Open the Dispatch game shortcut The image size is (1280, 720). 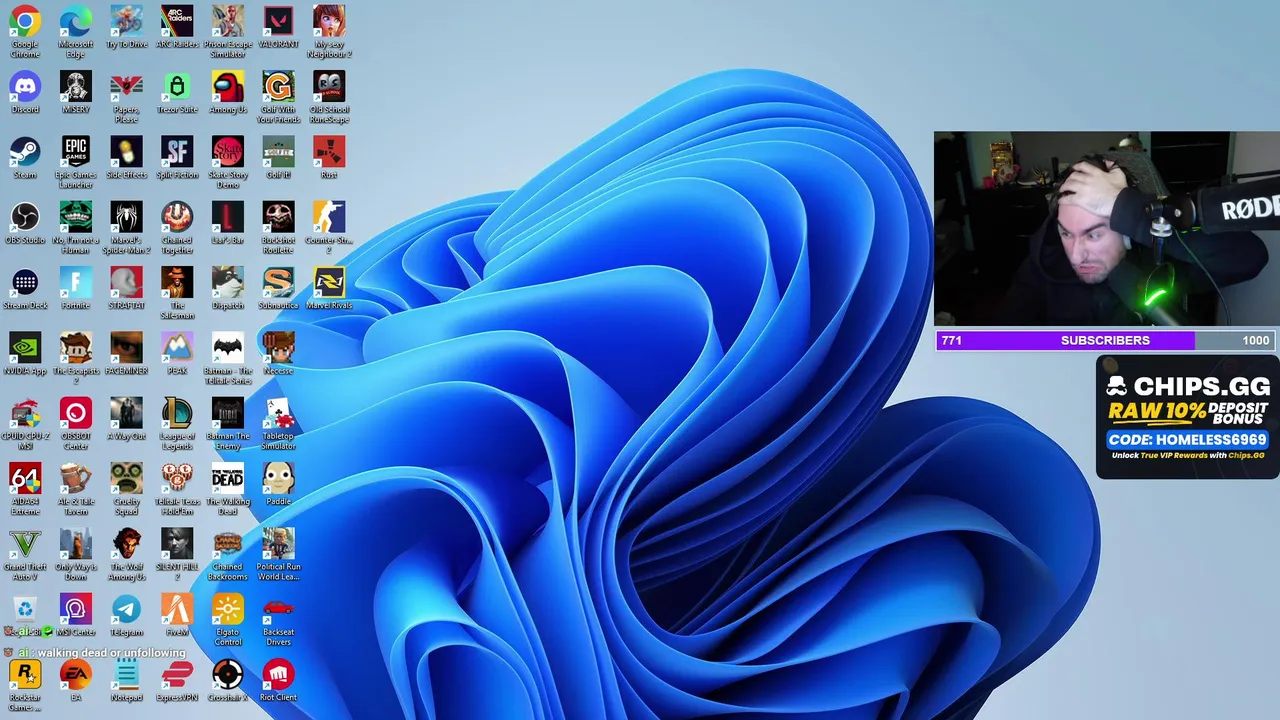tap(228, 283)
